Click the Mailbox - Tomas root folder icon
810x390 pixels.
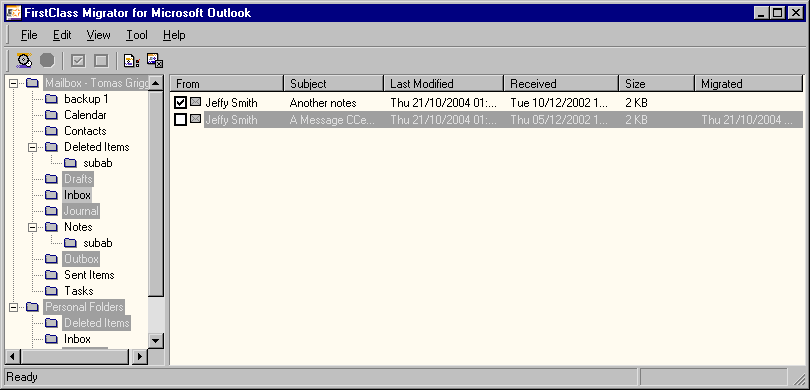33,83
